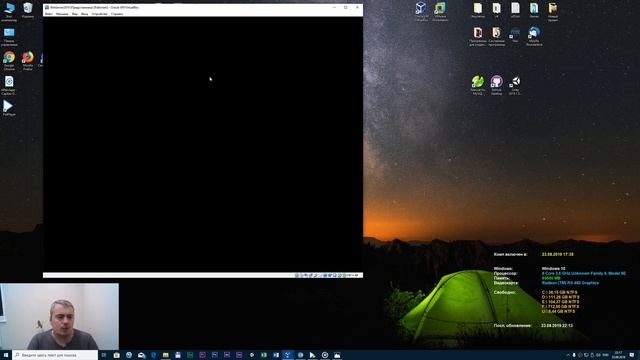
Task: Select the Google Chrome desktop shortcut
Action: tap(9, 61)
